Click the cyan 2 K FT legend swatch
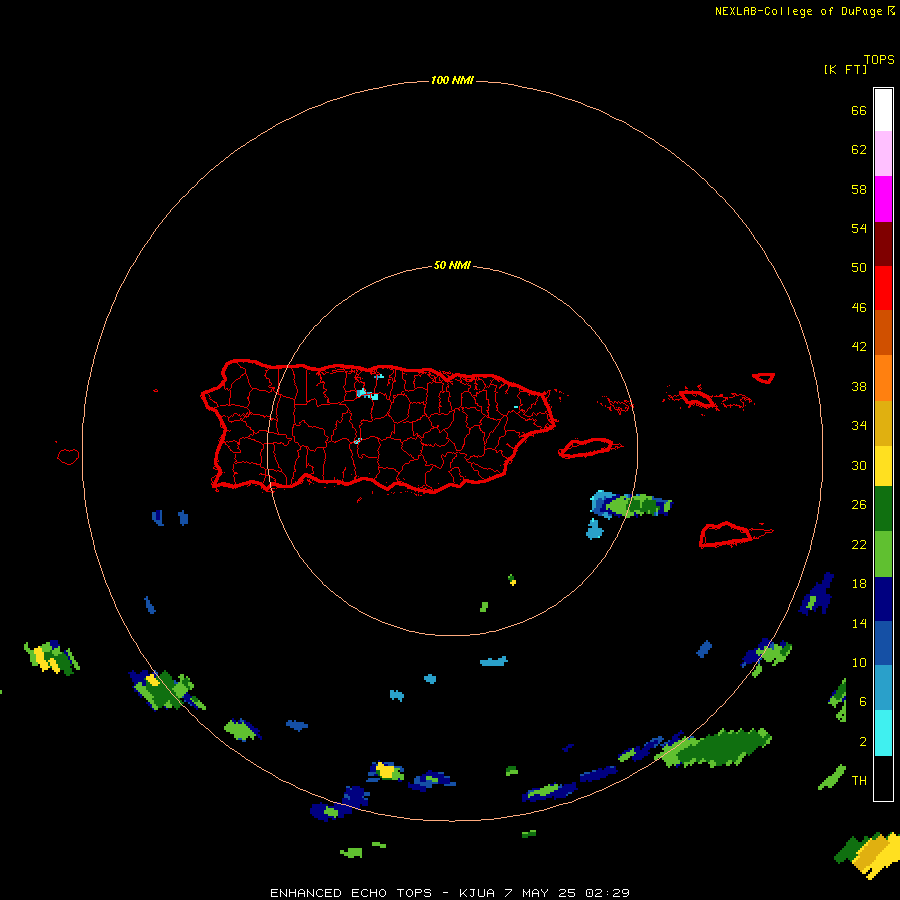This screenshot has width=900, height=900. tap(883, 733)
